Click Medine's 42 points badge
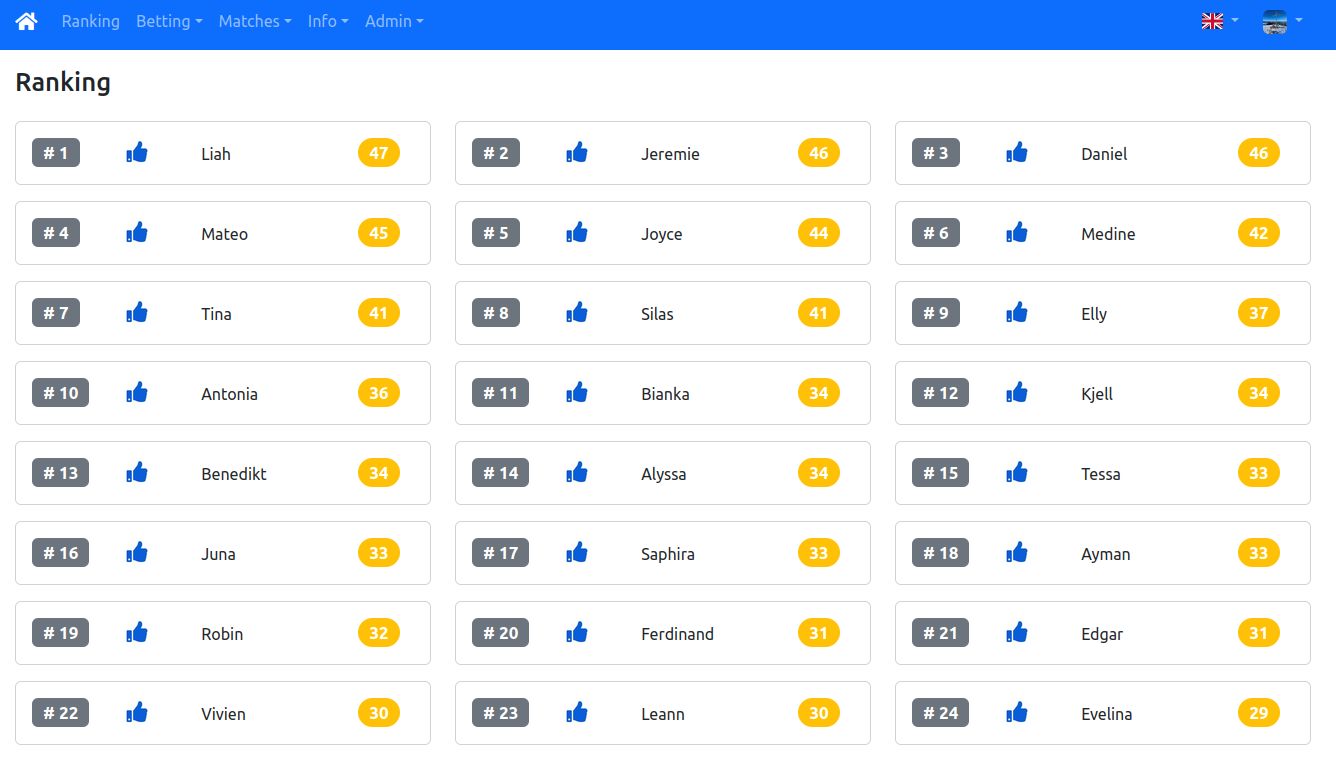 click(x=1259, y=233)
